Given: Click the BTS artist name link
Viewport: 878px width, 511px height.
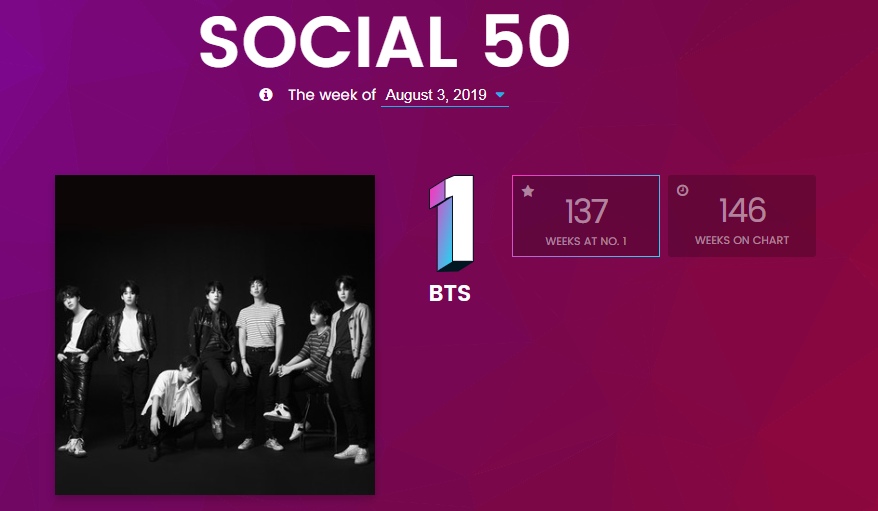Looking at the screenshot, I should tap(449, 294).
